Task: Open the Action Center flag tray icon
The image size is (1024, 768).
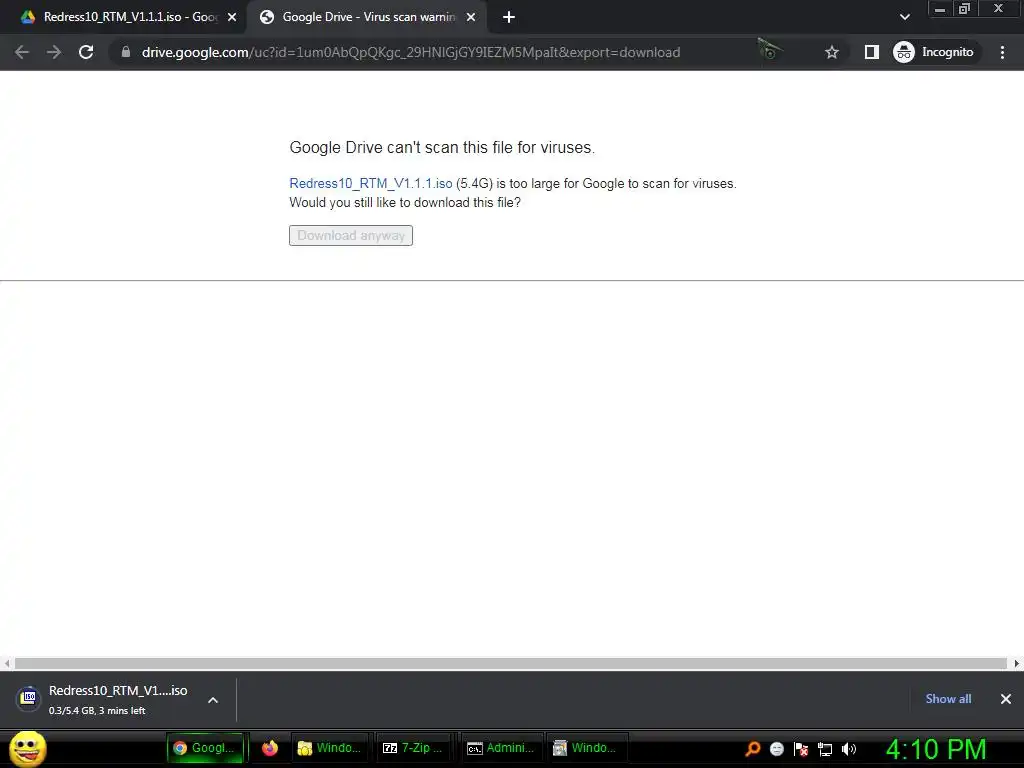Action: (801, 749)
